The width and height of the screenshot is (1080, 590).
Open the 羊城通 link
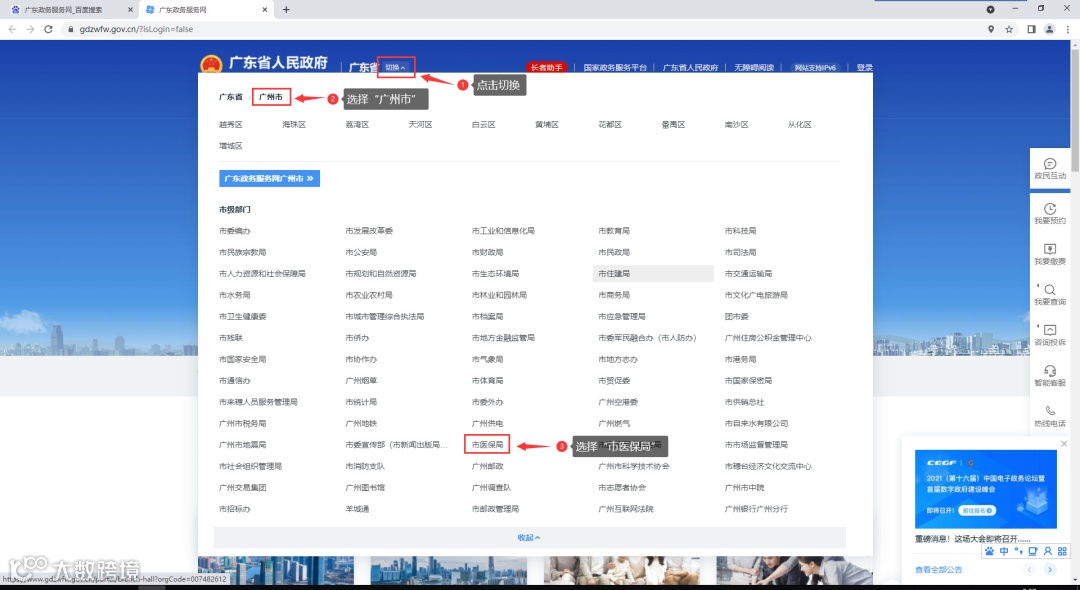(357, 509)
